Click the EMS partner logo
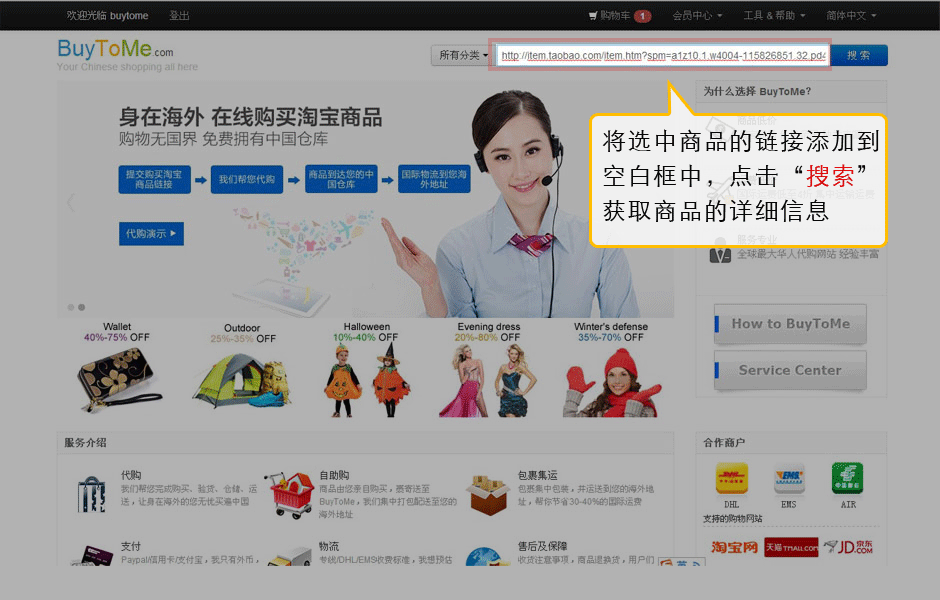 (789, 478)
